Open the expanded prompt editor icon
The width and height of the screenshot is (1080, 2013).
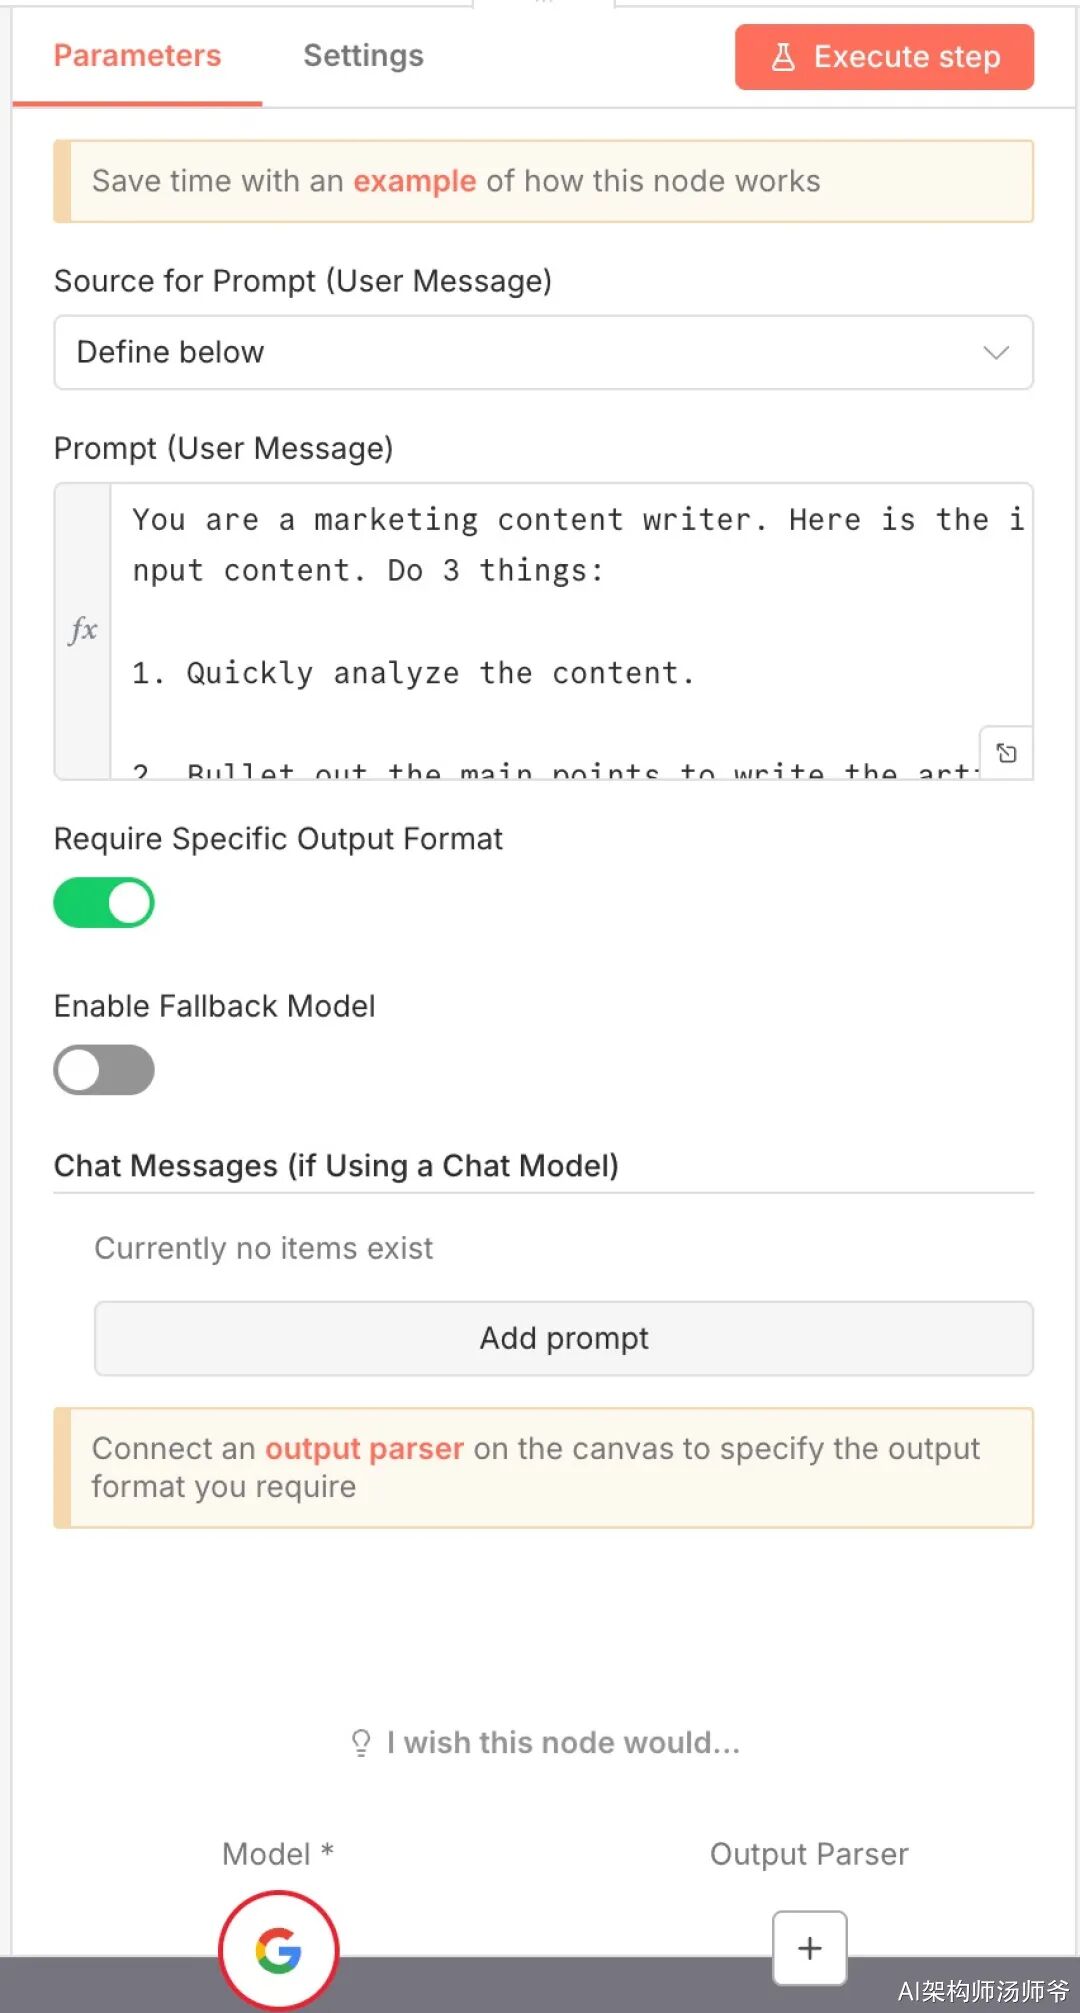click(x=1006, y=753)
